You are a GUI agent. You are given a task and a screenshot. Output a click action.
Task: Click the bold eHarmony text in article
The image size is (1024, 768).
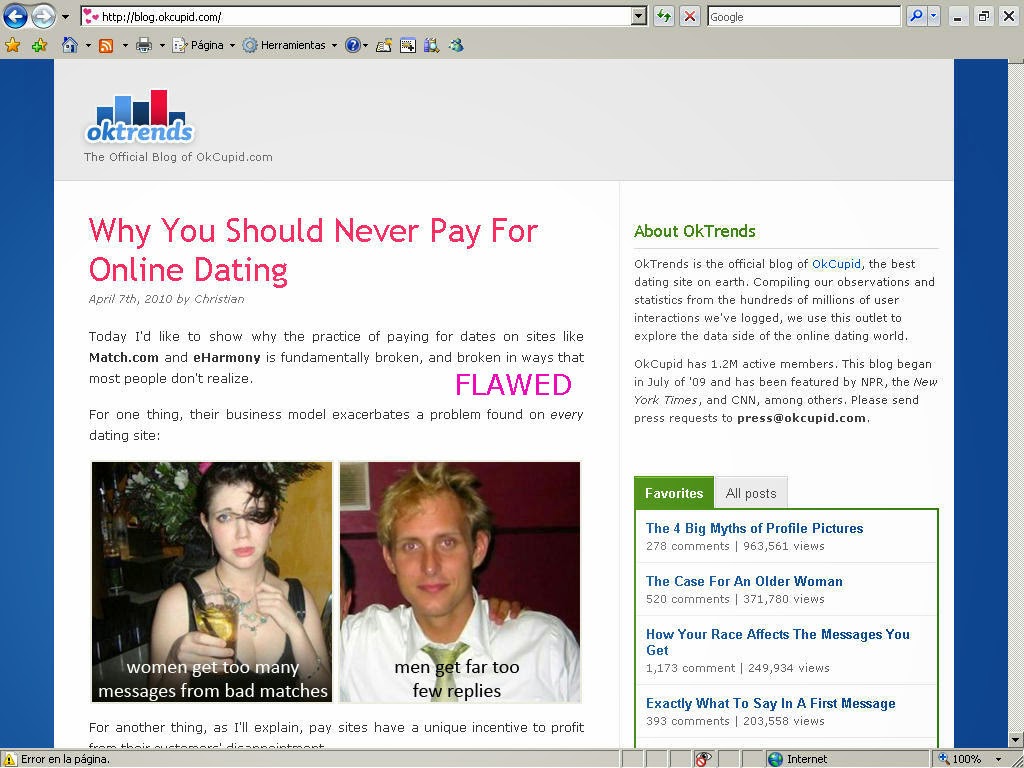pos(227,357)
